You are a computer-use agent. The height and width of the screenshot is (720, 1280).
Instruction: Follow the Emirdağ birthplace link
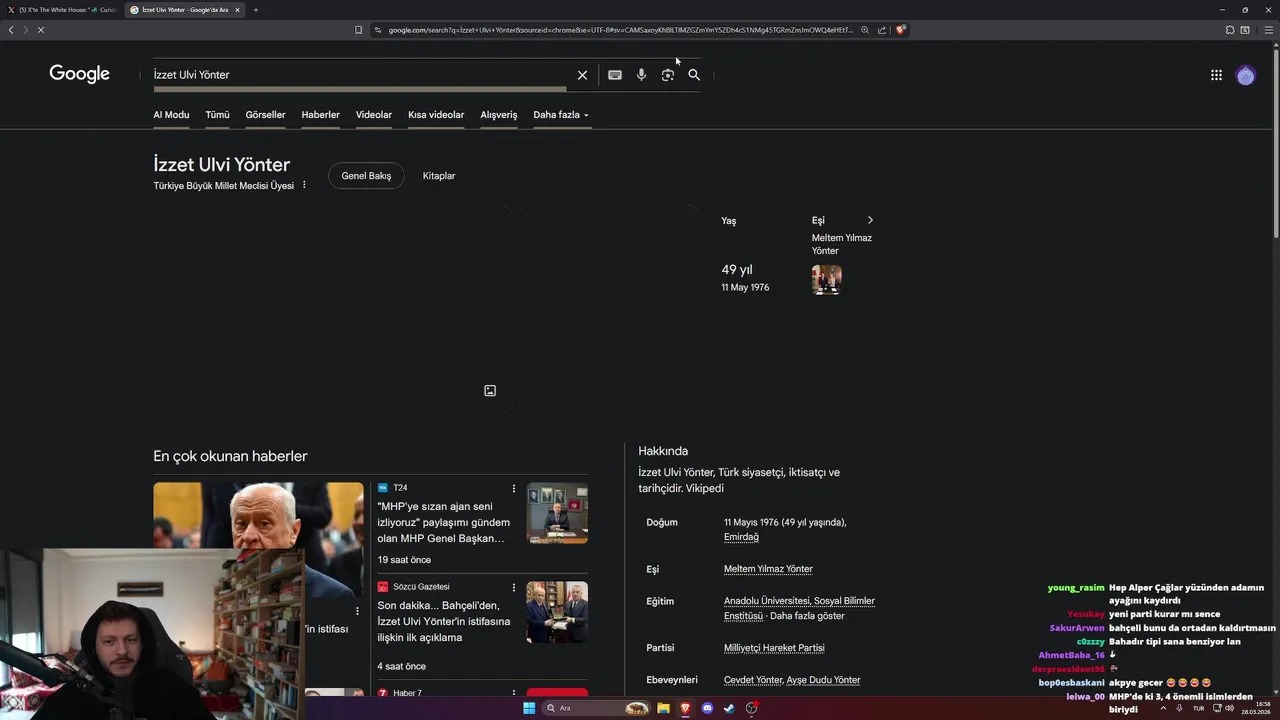tap(741, 537)
